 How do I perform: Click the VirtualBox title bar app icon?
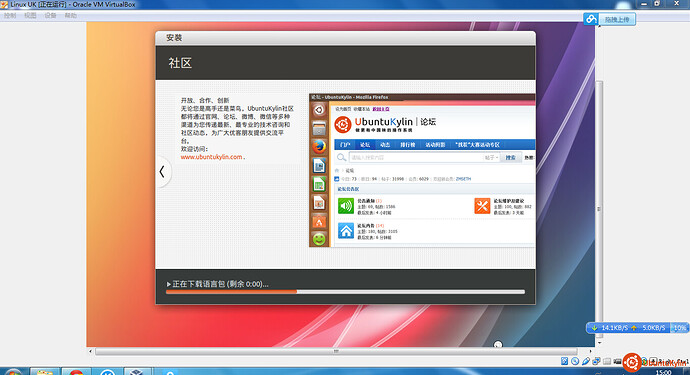pos(4,4)
